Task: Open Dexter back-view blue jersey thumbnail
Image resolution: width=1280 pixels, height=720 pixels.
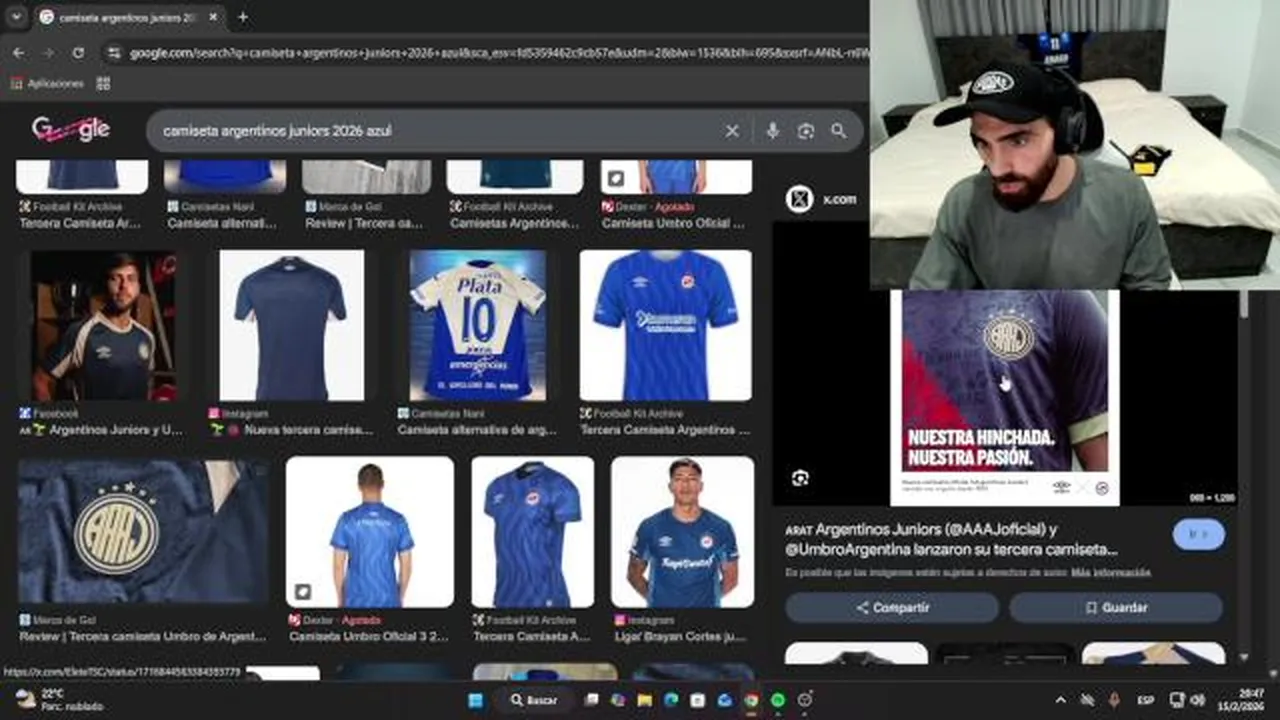Action: tap(370, 532)
